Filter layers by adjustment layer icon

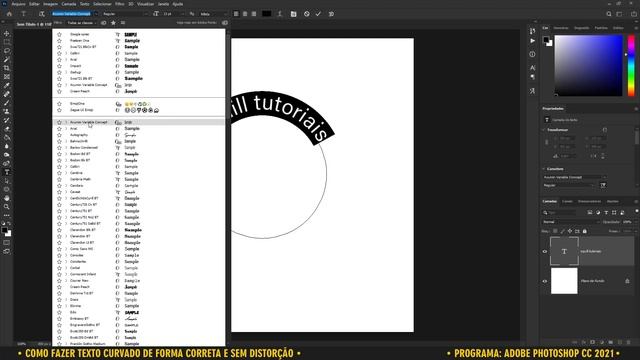[598, 213]
